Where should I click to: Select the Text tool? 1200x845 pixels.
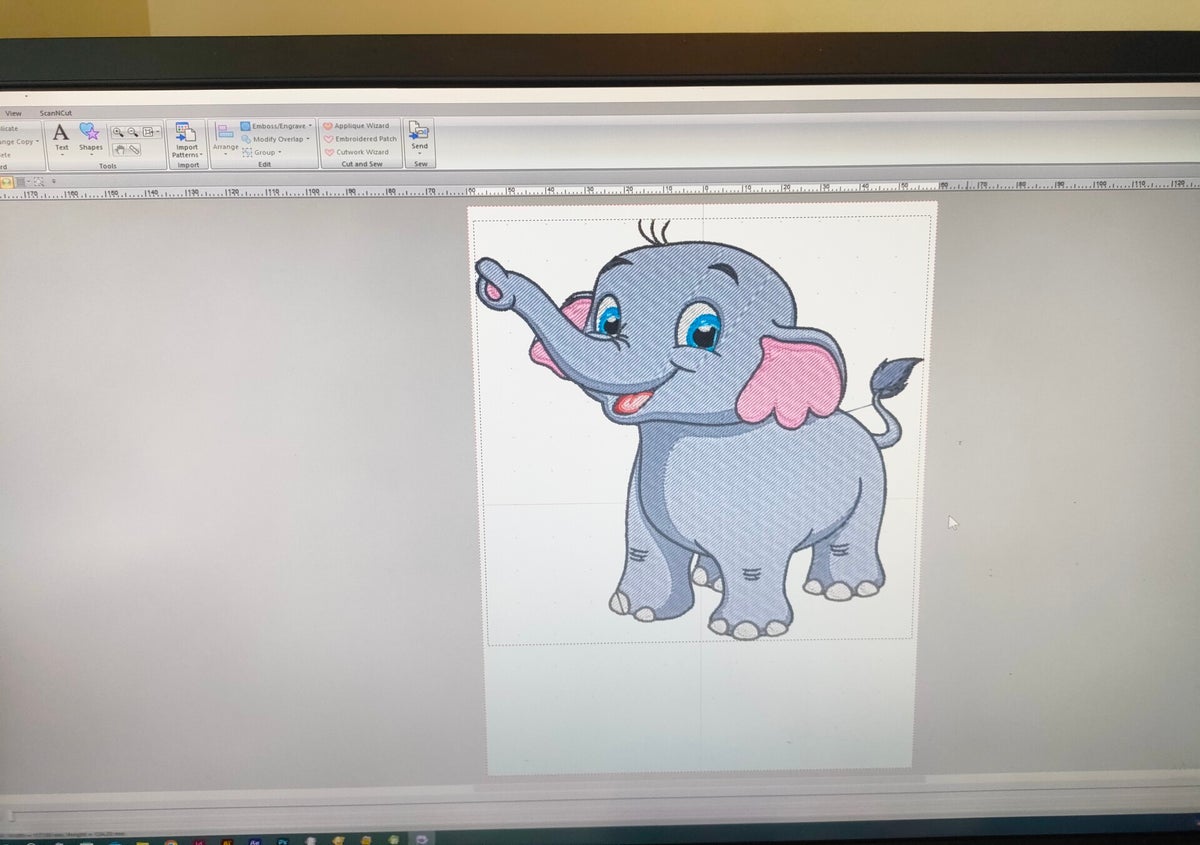click(x=61, y=137)
